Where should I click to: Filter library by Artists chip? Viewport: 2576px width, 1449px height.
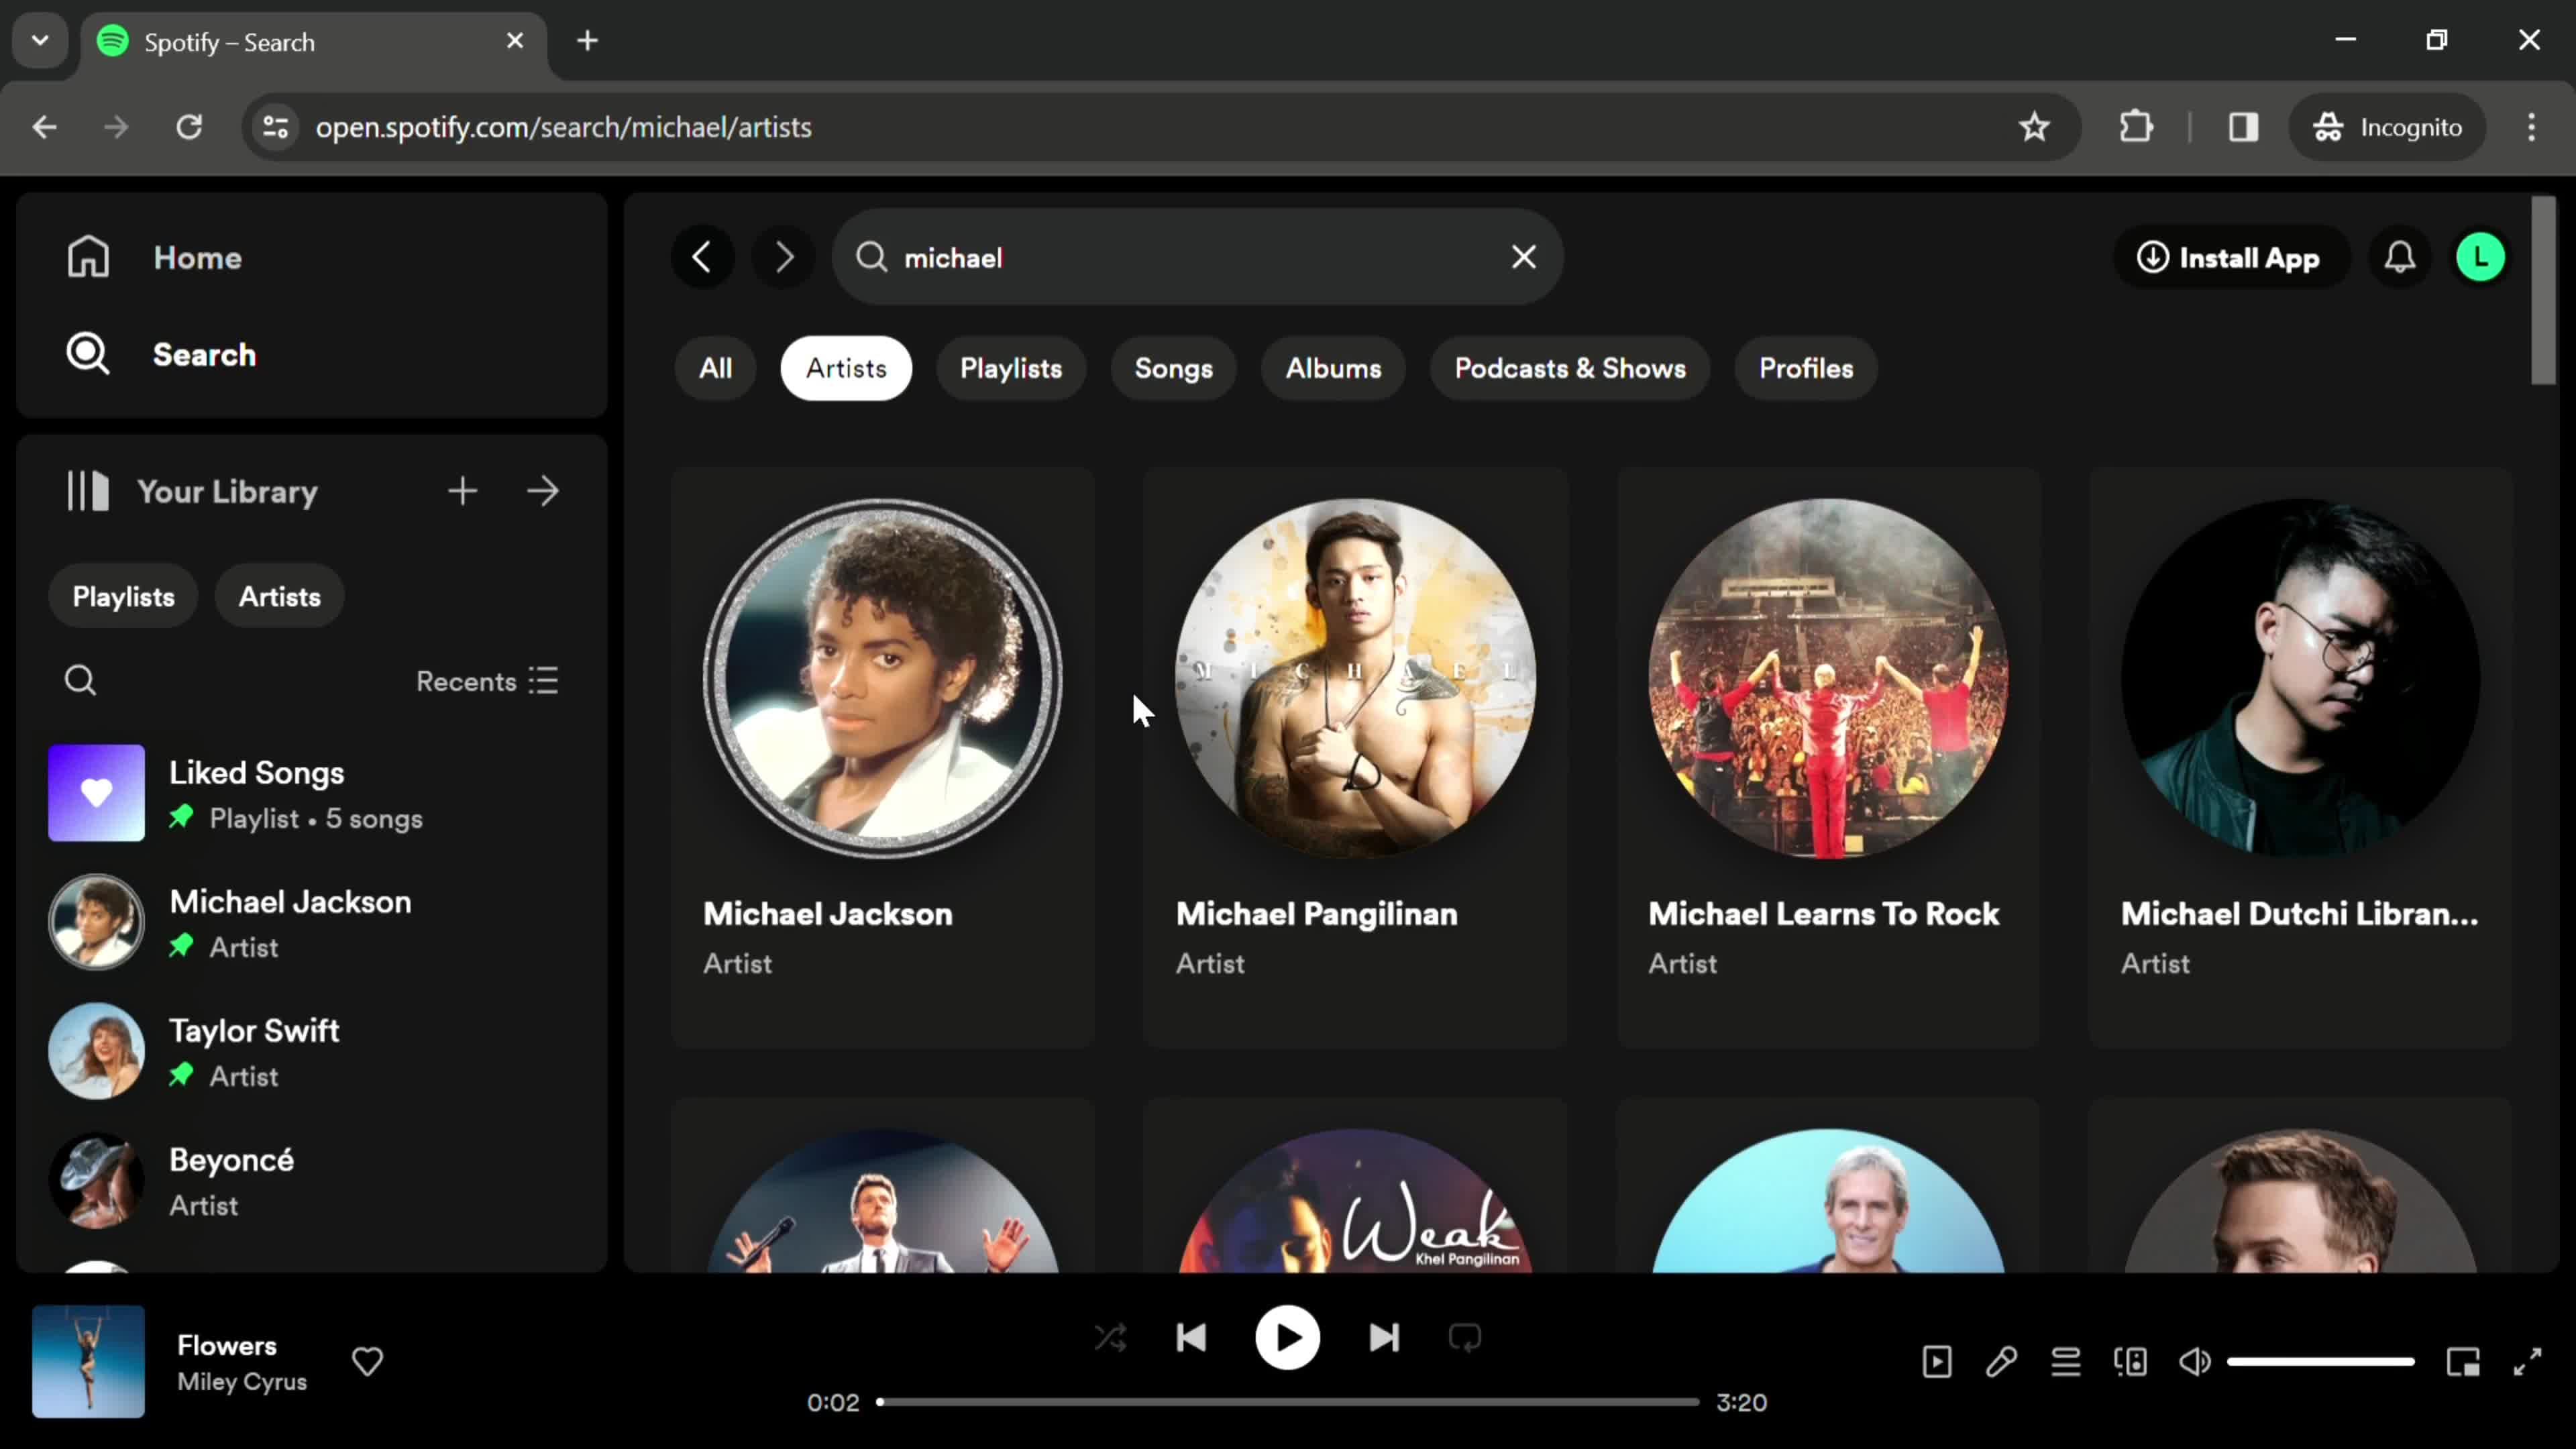pos(279,596)
